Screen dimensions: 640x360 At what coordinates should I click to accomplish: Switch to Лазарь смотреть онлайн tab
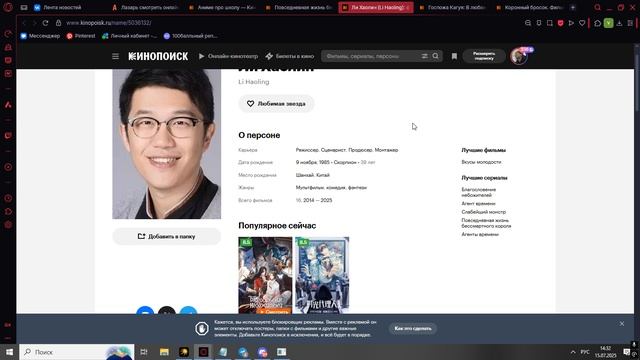(x=145, y=7)
